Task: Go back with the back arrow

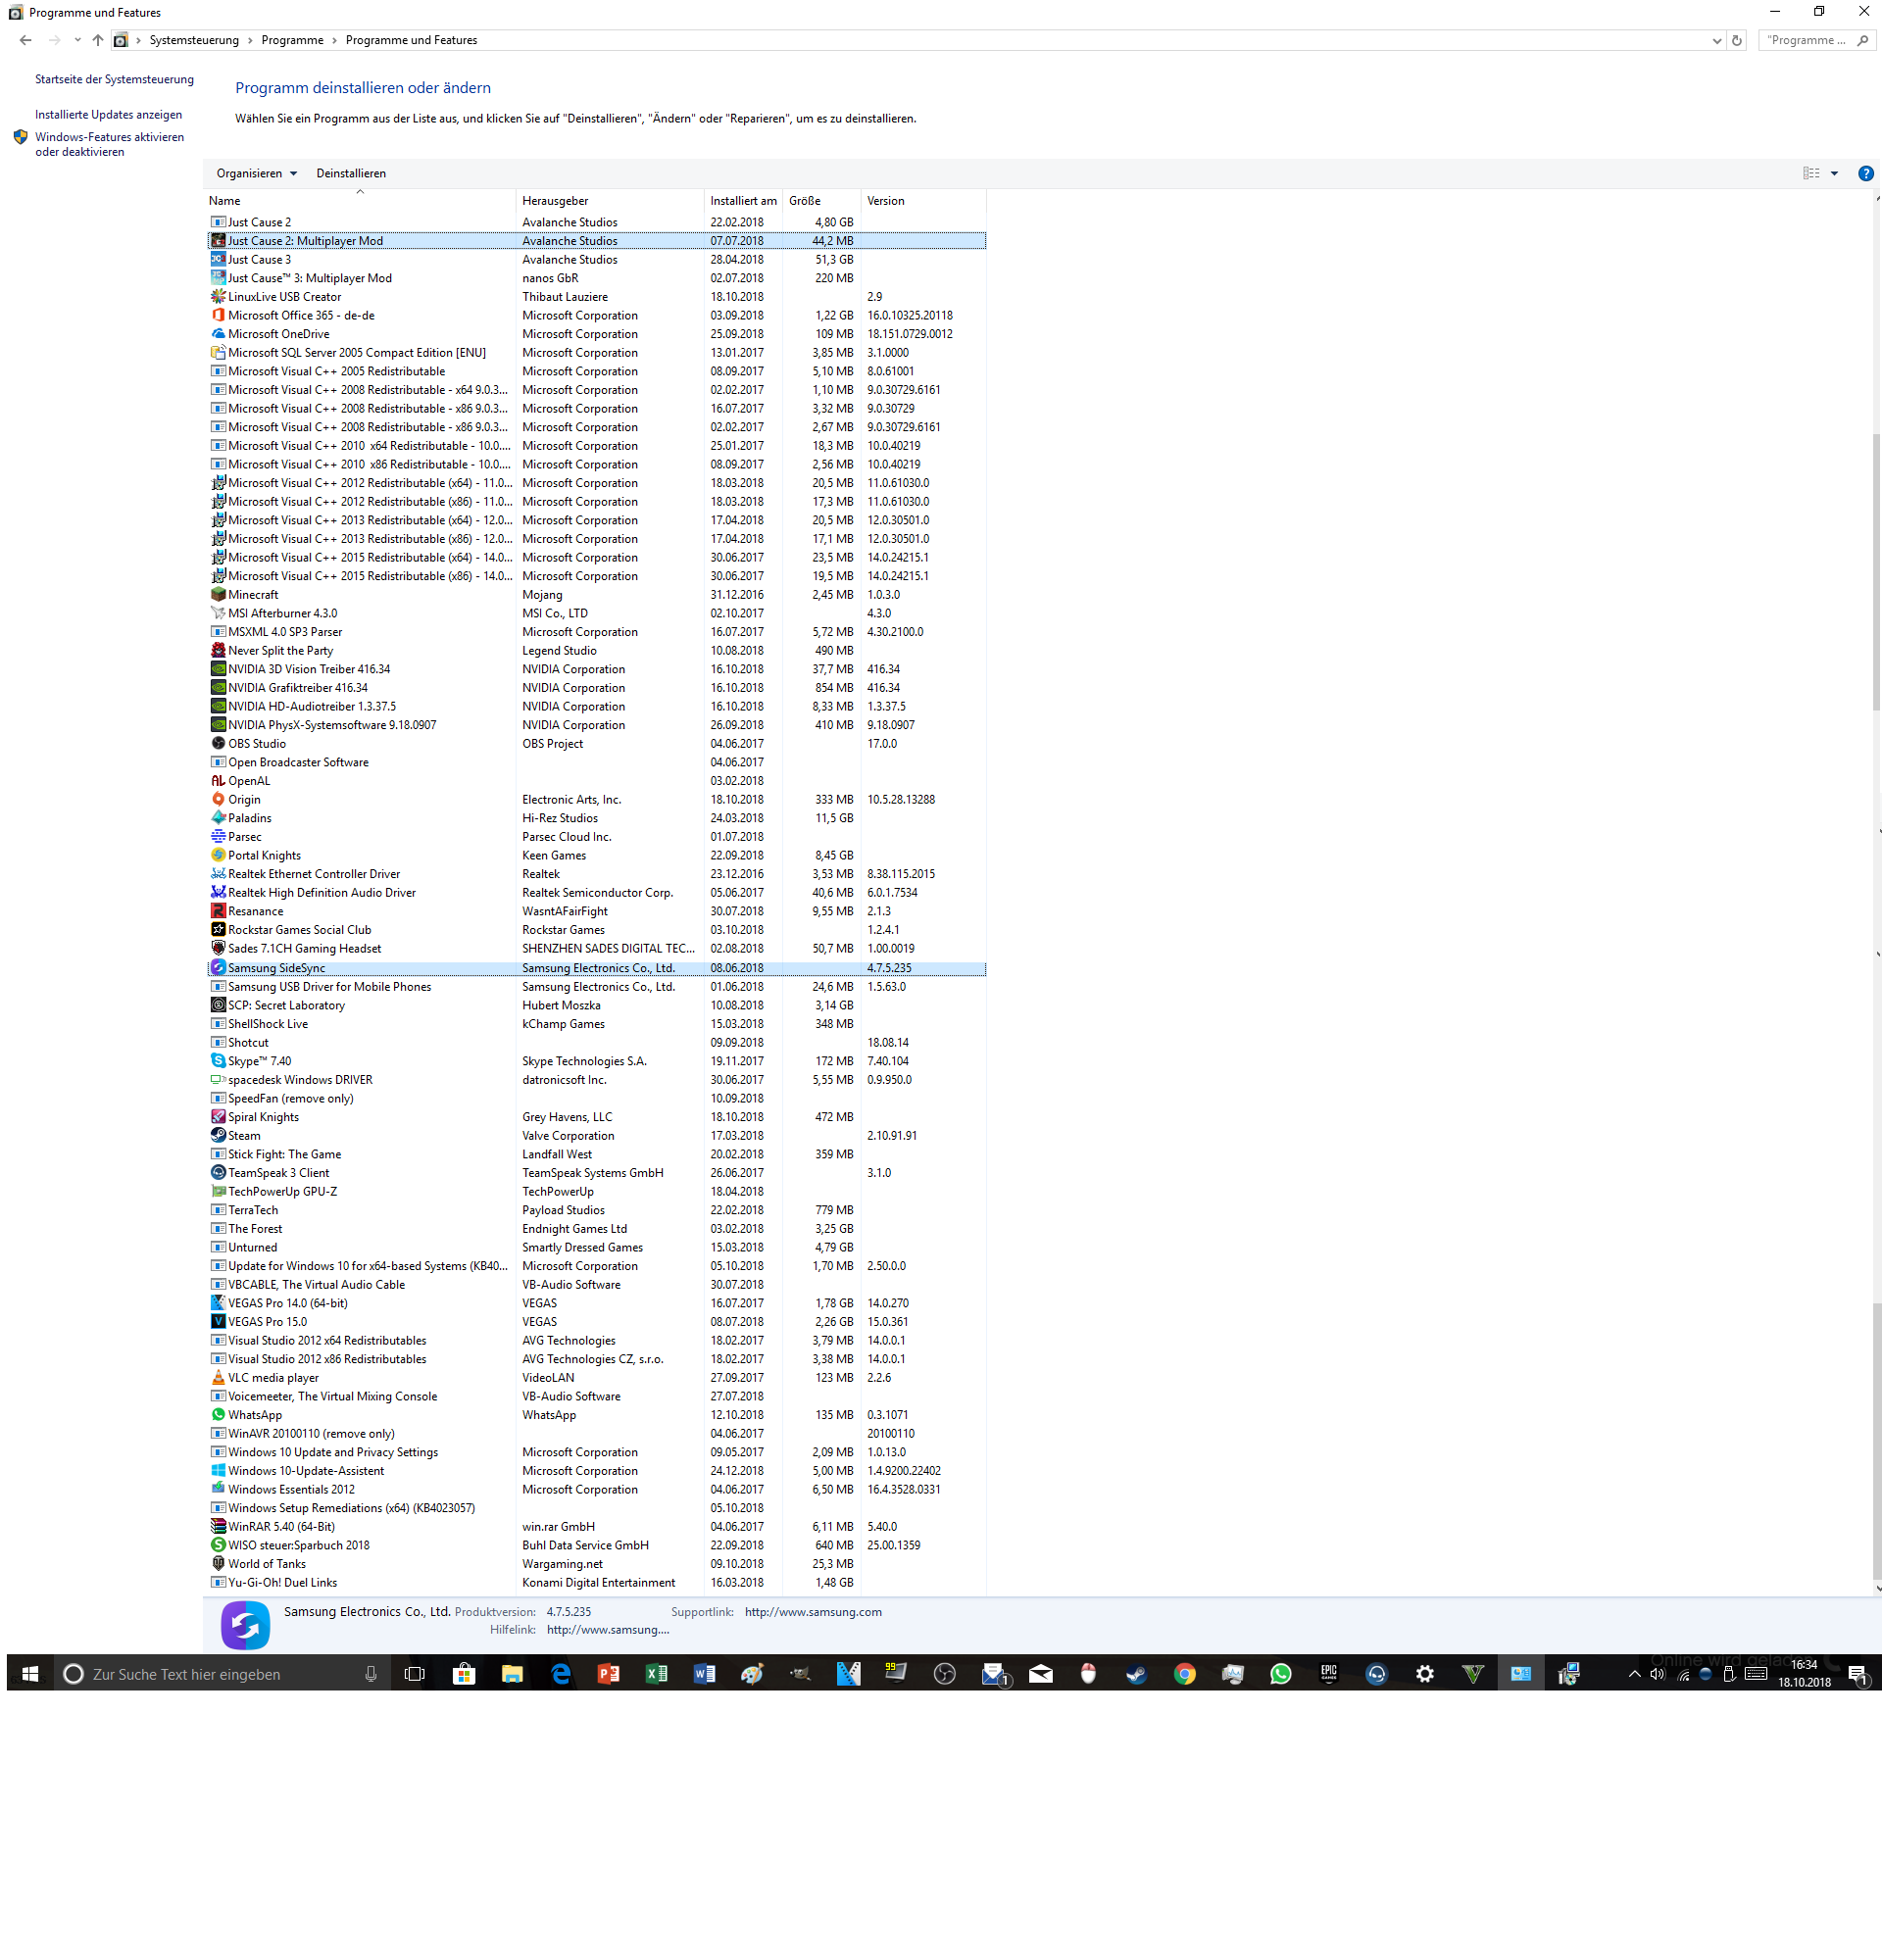Action: point(25,40)
